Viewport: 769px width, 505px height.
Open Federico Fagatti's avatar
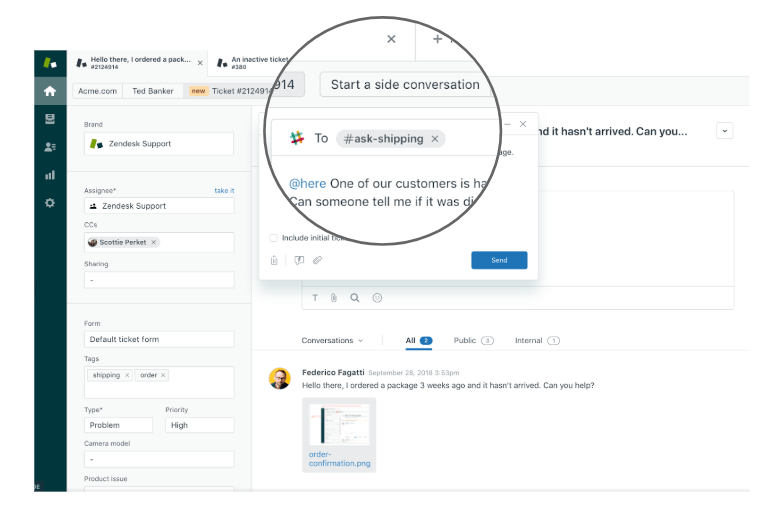pyautogui.click(x=280, y=379)
